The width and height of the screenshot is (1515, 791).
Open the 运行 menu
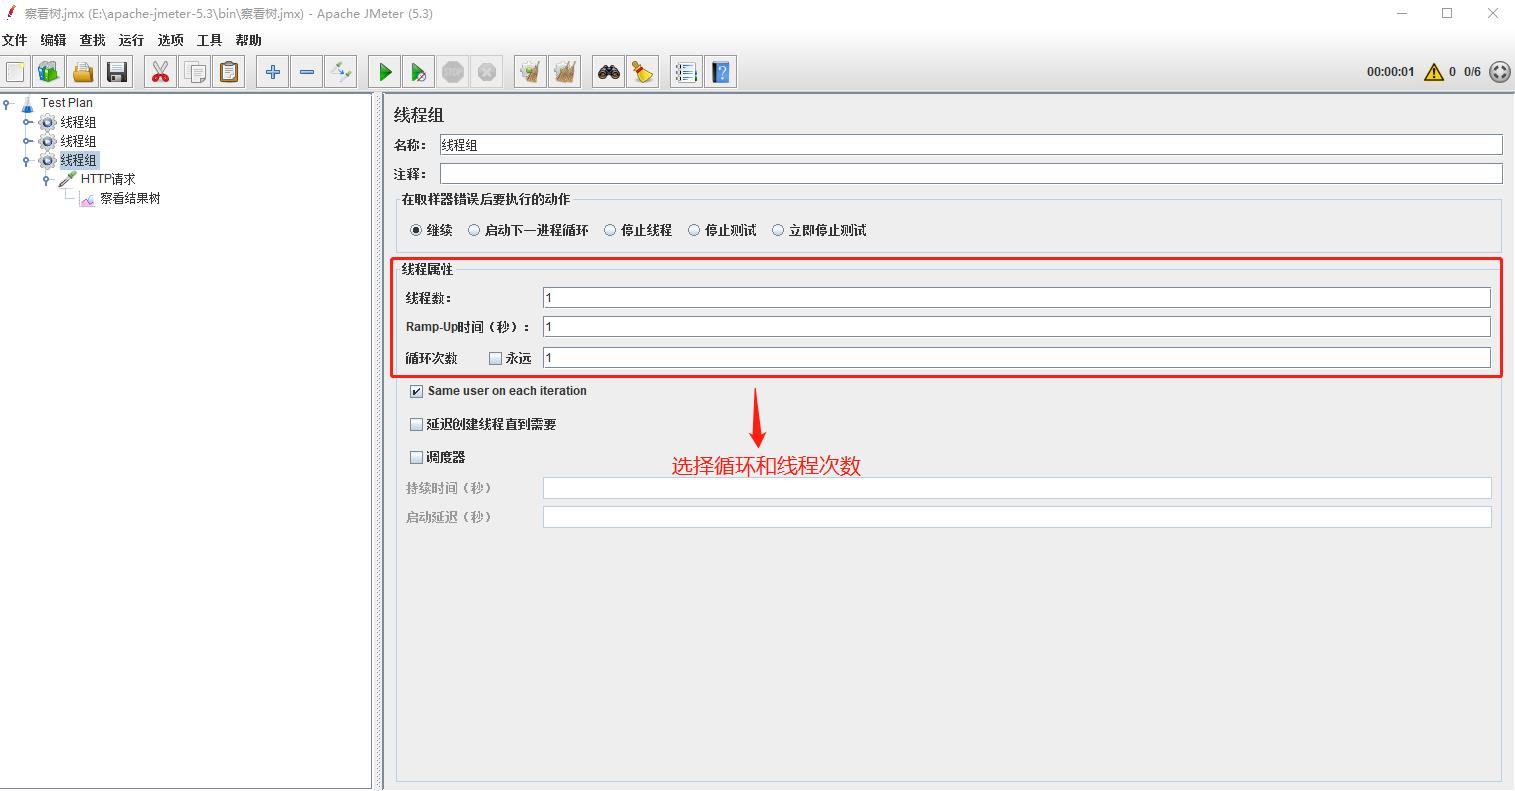131,40
